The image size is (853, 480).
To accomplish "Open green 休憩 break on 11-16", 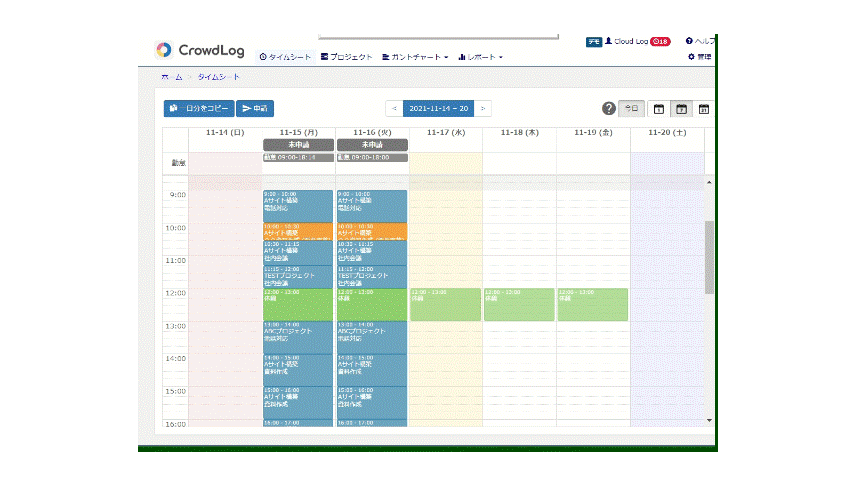I will [372, 305].
